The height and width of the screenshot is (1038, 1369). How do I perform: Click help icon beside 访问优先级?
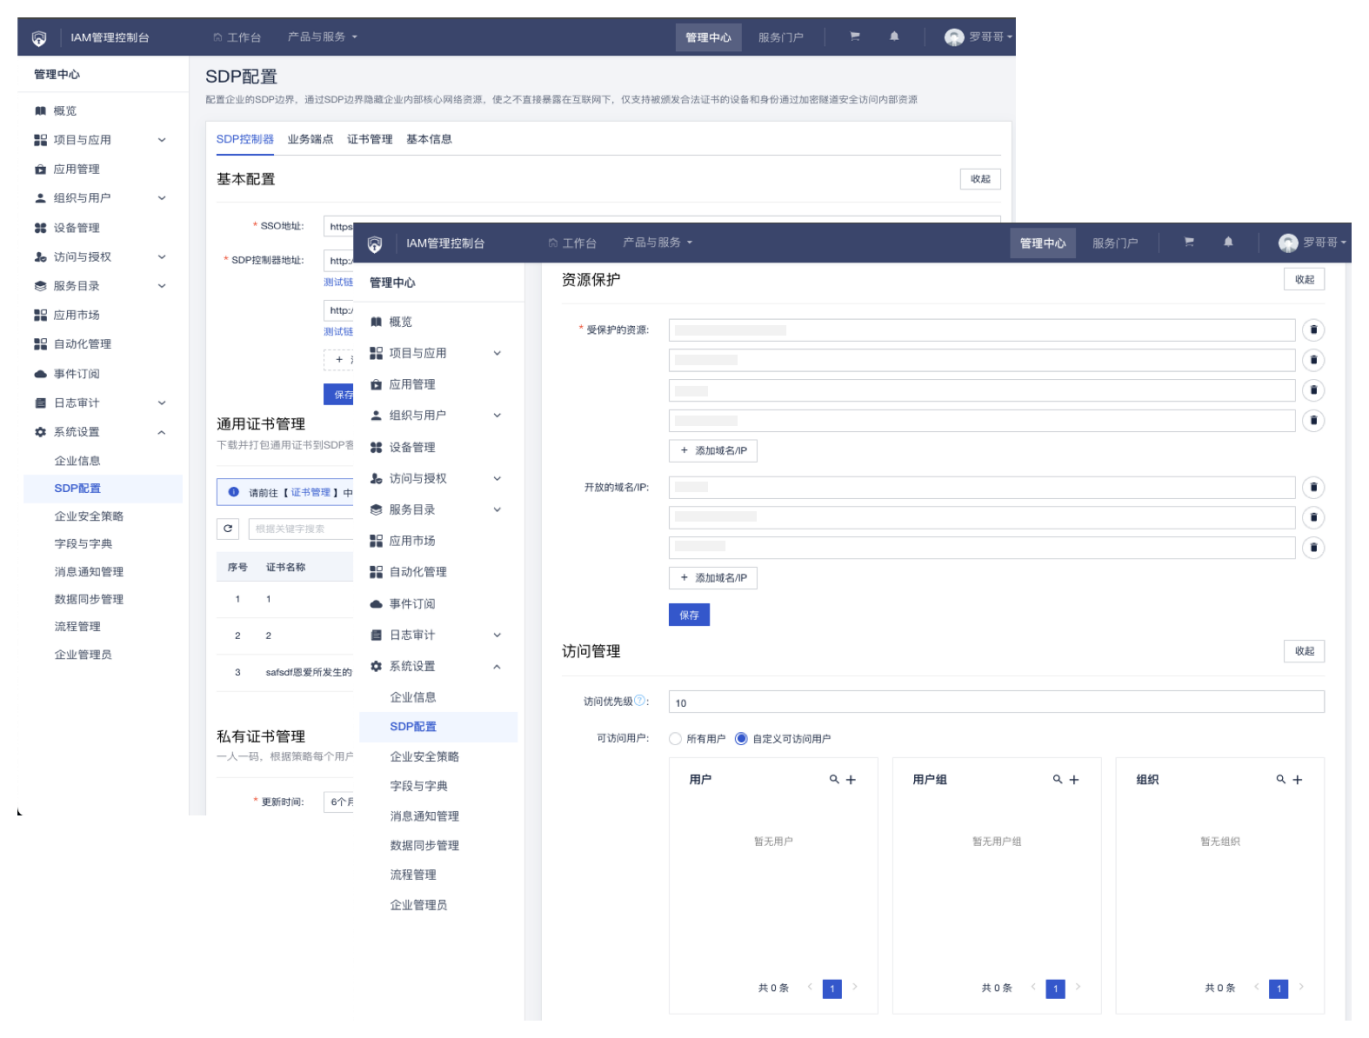[x=641, y=701]
